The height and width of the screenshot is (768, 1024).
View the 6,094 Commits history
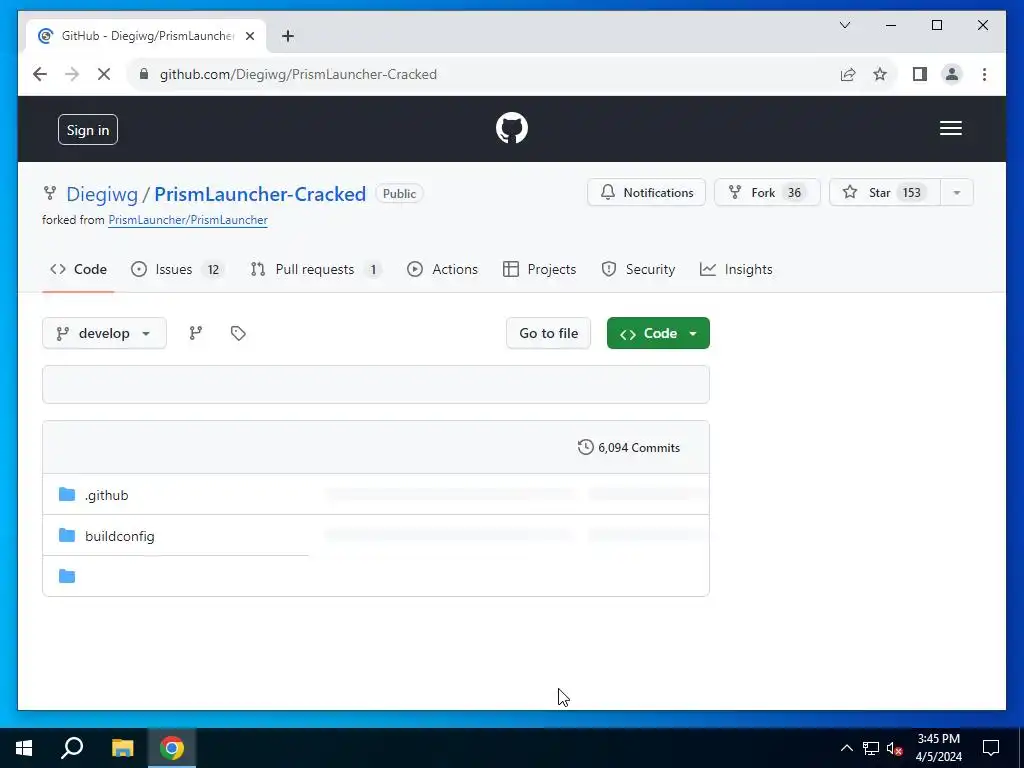tap(629, 447)
